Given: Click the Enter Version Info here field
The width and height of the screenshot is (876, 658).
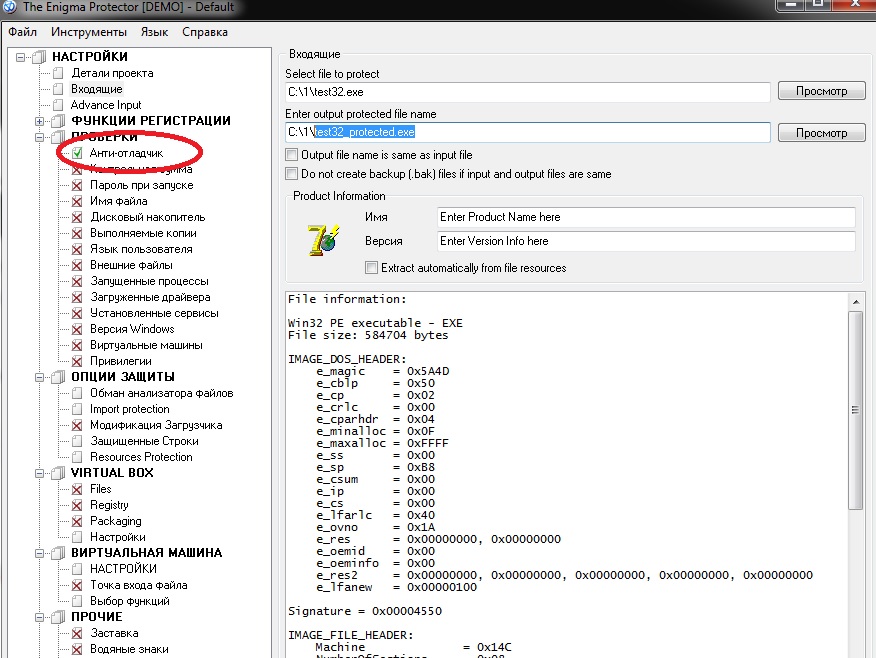Looking at the screenshot, I should (x=646, y=241).
